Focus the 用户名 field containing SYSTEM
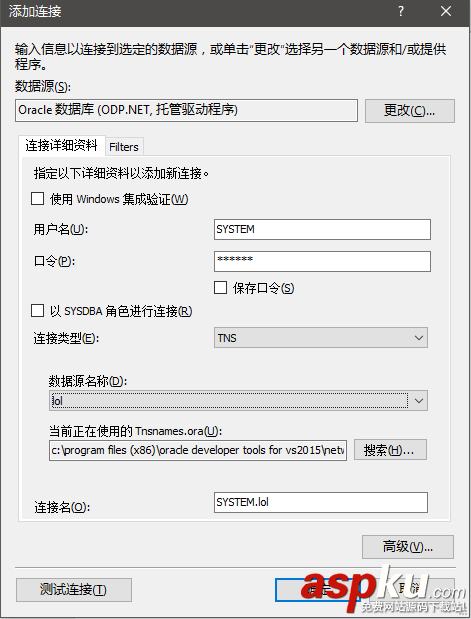This screenshot has height=619, width=471. [x=322, y=229]
